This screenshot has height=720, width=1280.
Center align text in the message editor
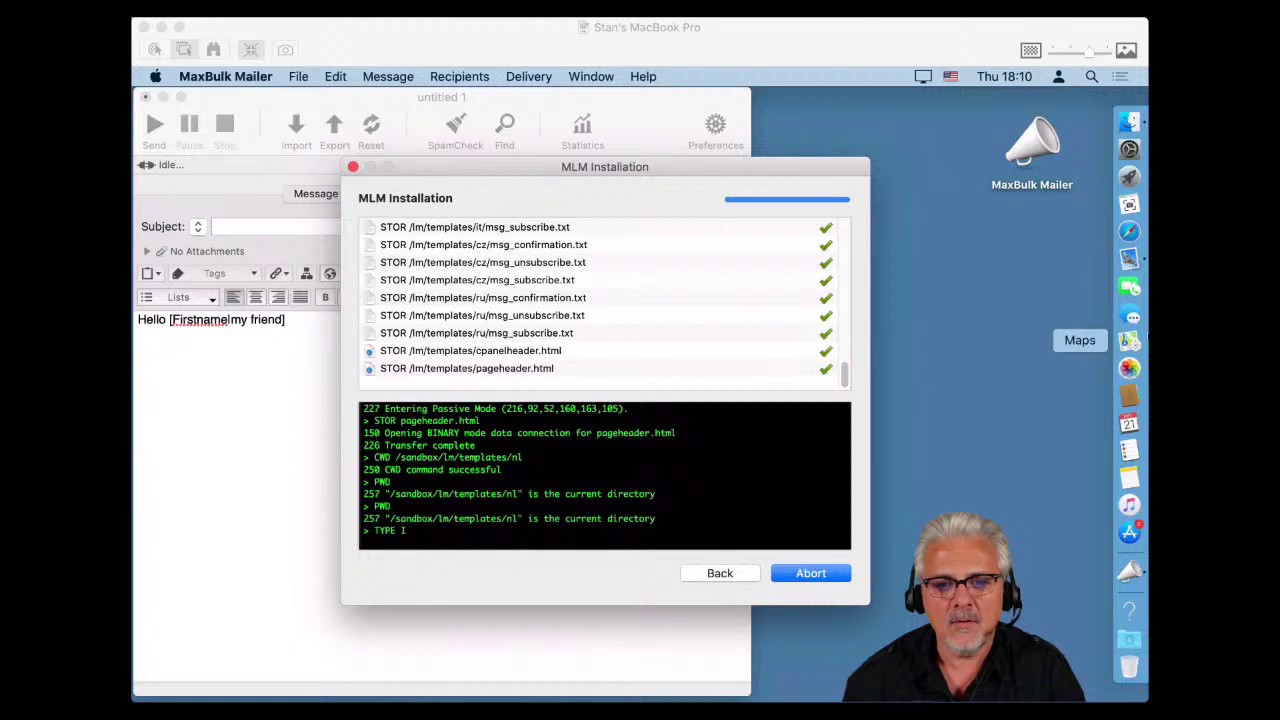click(256, 297)
